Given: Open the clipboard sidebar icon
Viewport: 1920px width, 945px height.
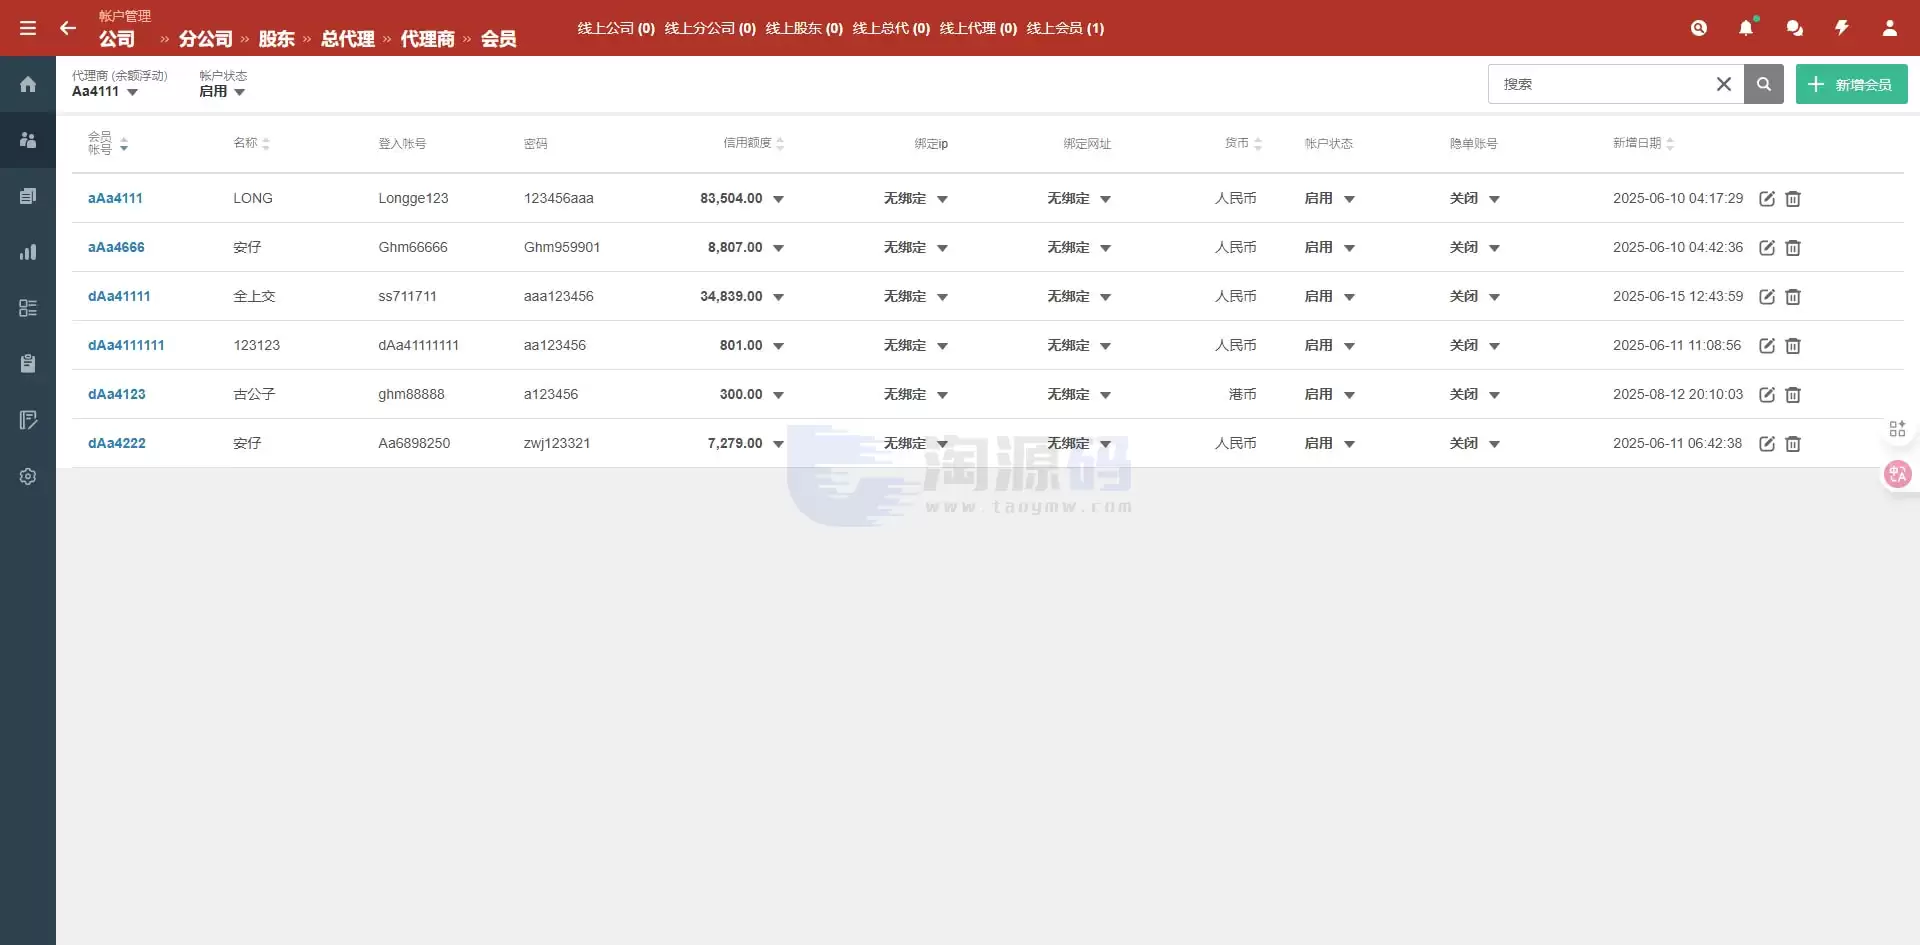Looking at the screenshot, I should (x=28, y=364).
